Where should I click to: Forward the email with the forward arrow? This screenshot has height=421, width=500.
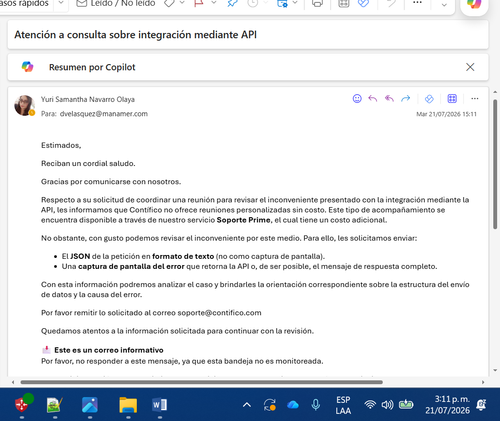tap(406, 99)
